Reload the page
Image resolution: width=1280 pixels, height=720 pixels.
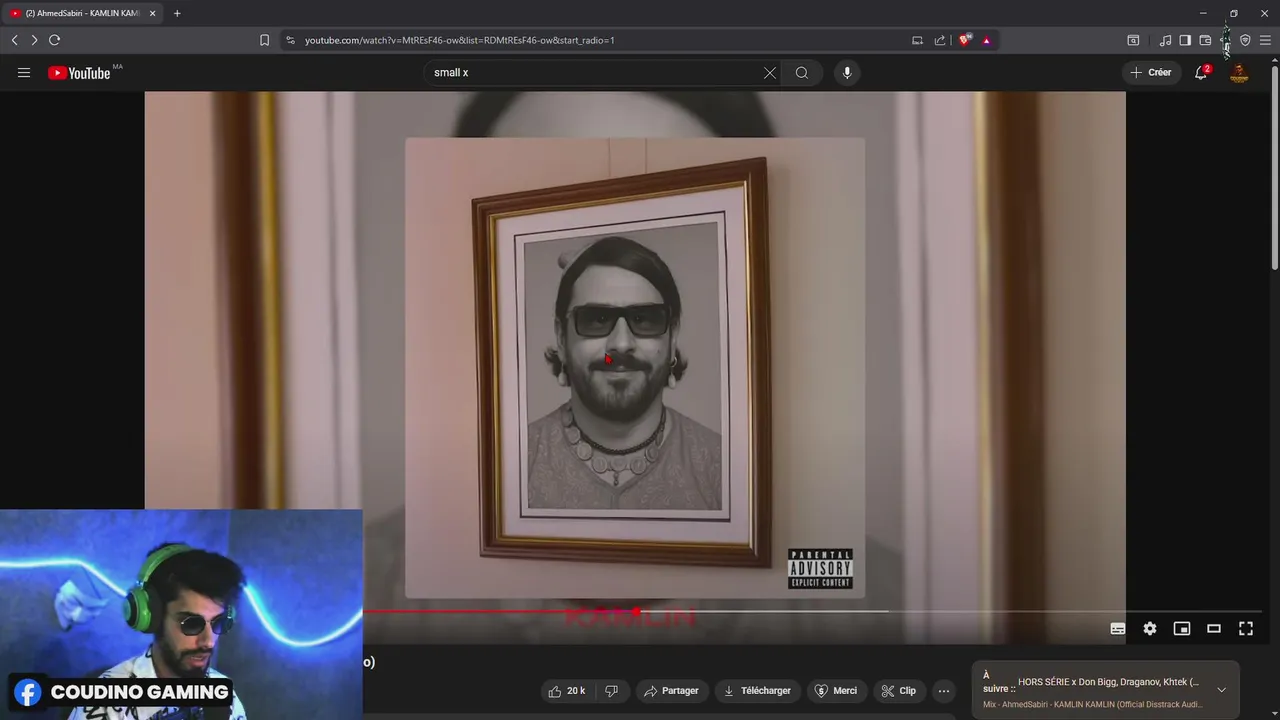coord(55,40)
